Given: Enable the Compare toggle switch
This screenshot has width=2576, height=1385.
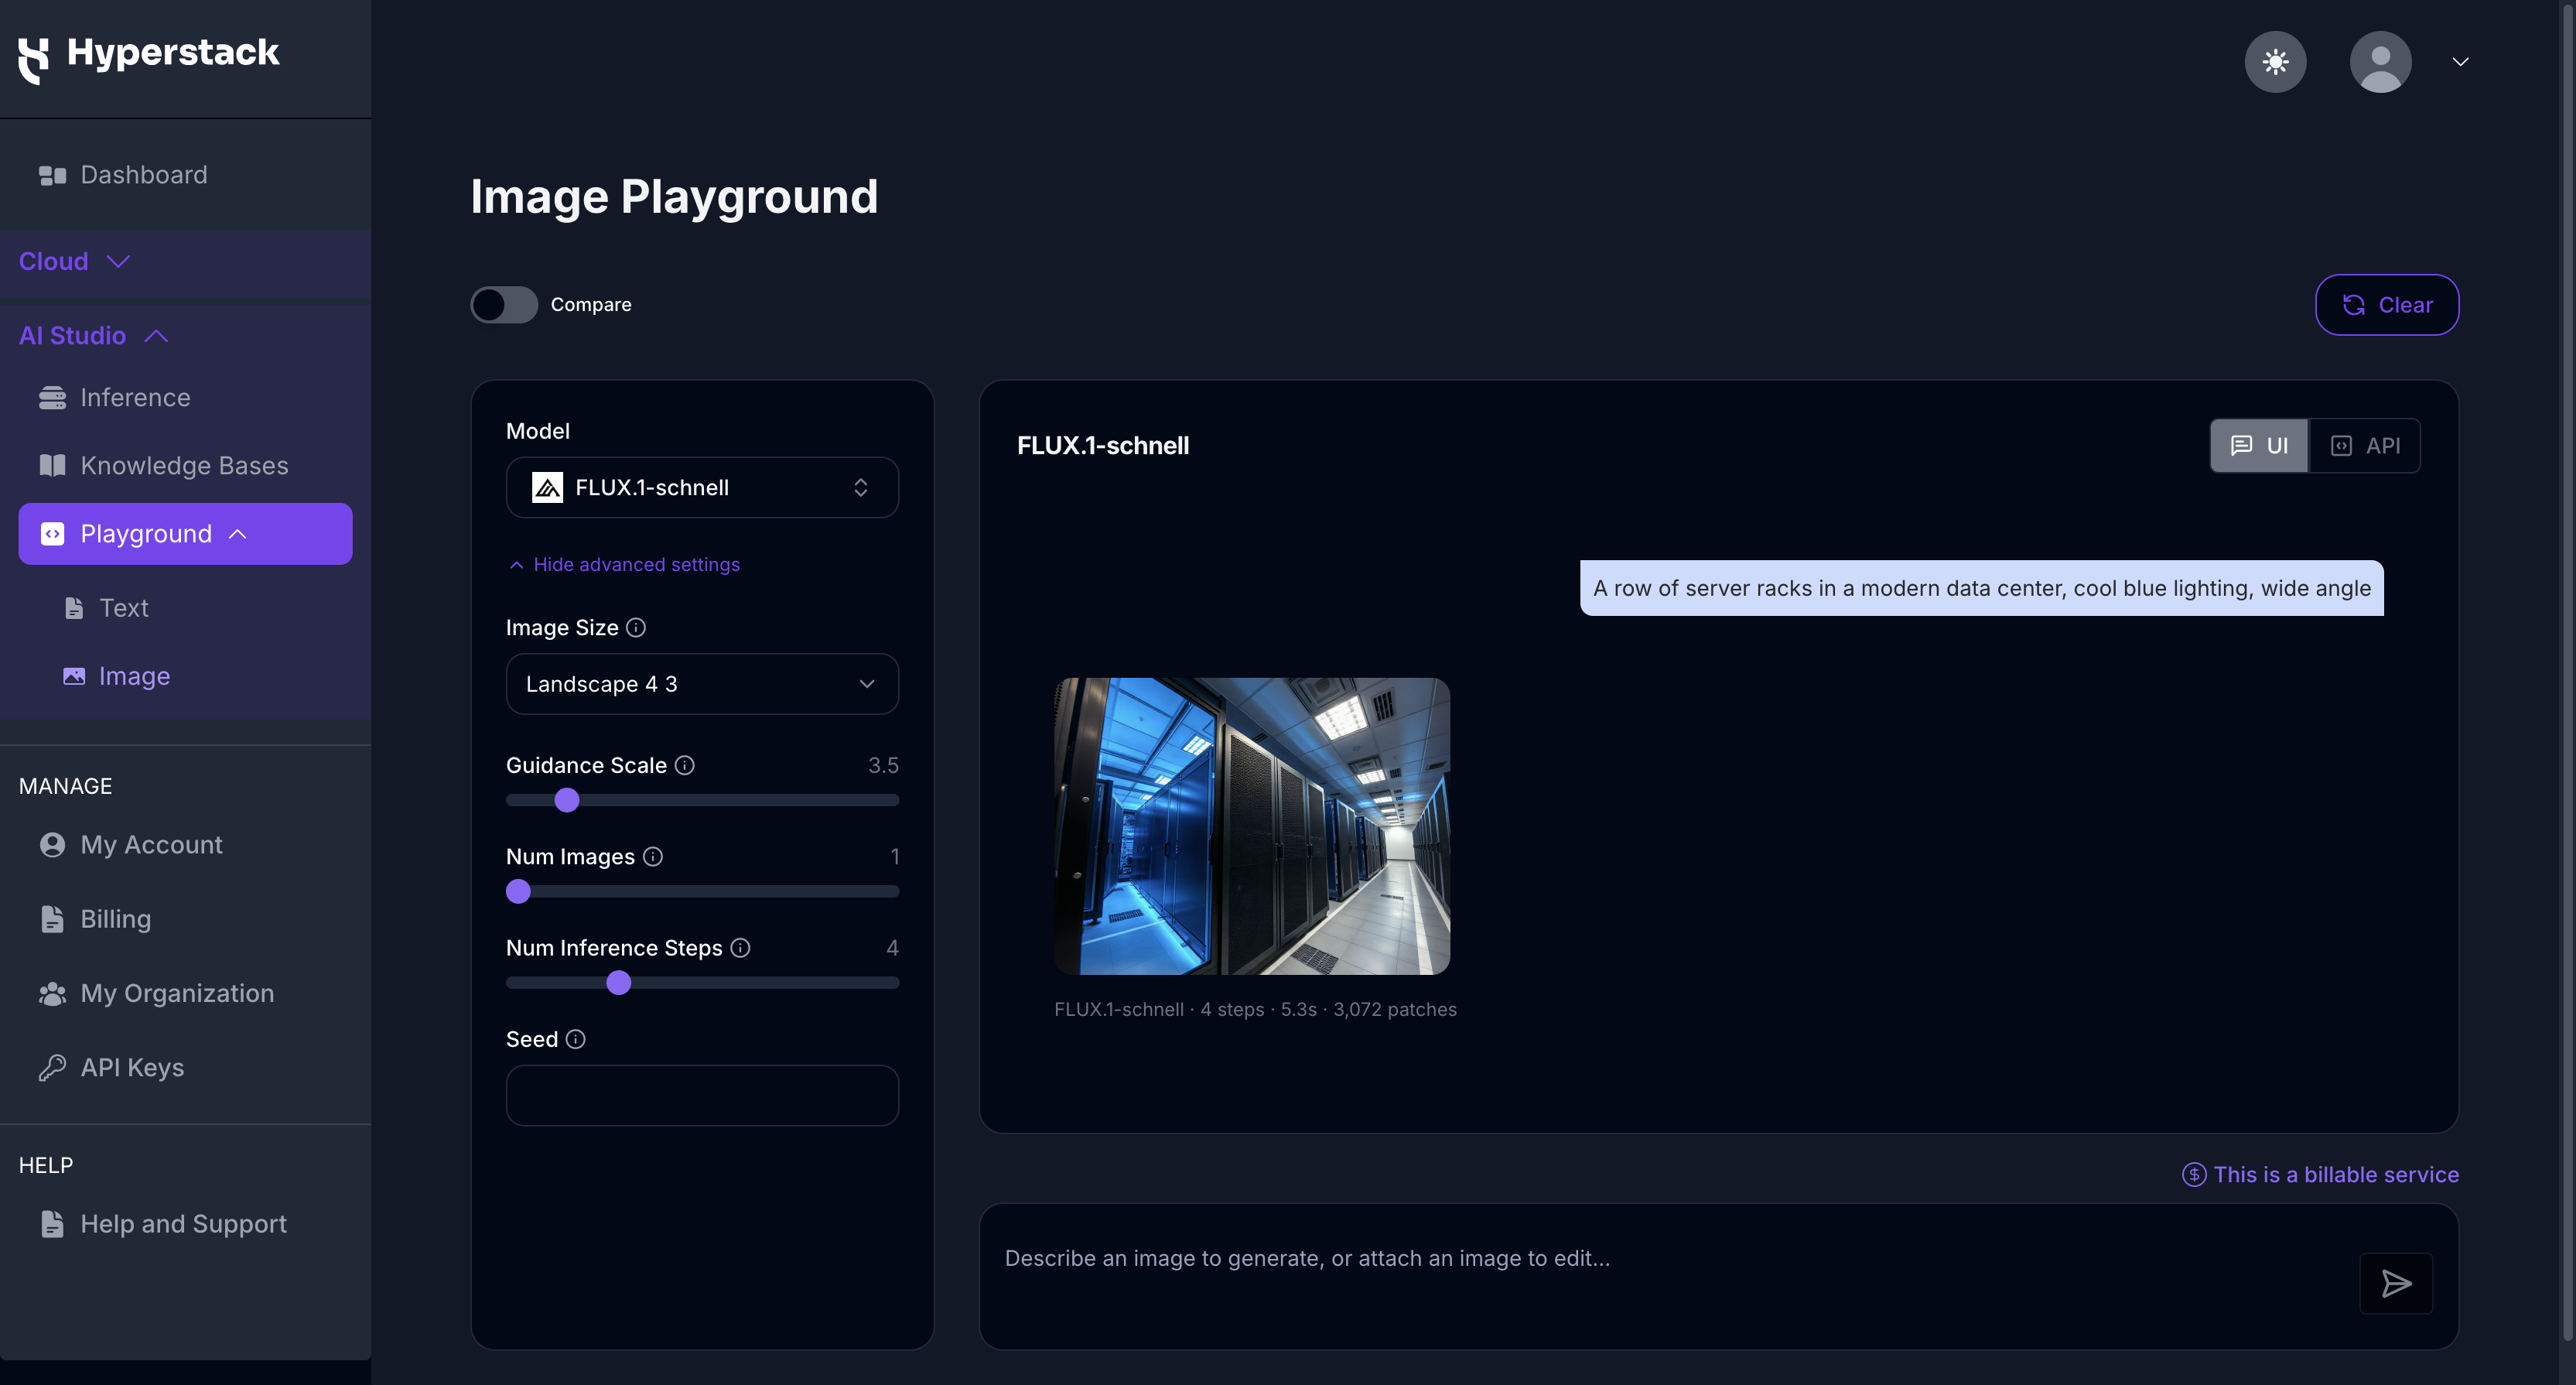Looking at the screenshot, I should point(504,304).
